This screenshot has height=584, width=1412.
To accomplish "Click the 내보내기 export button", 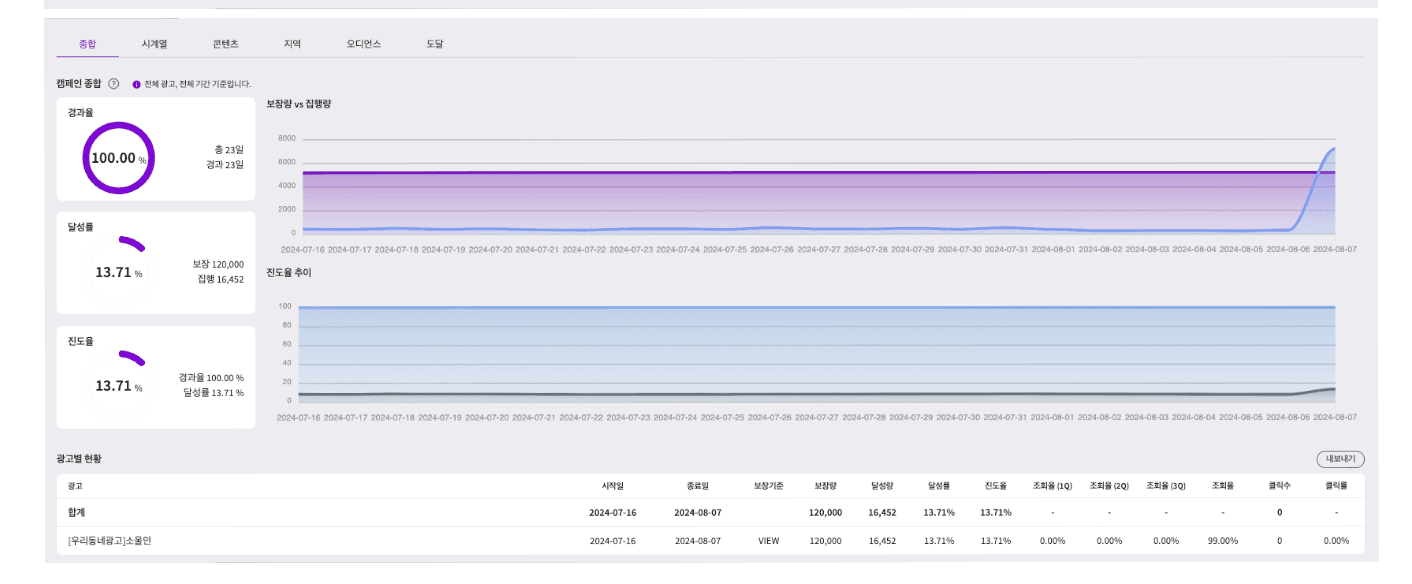I will 1340,459.
